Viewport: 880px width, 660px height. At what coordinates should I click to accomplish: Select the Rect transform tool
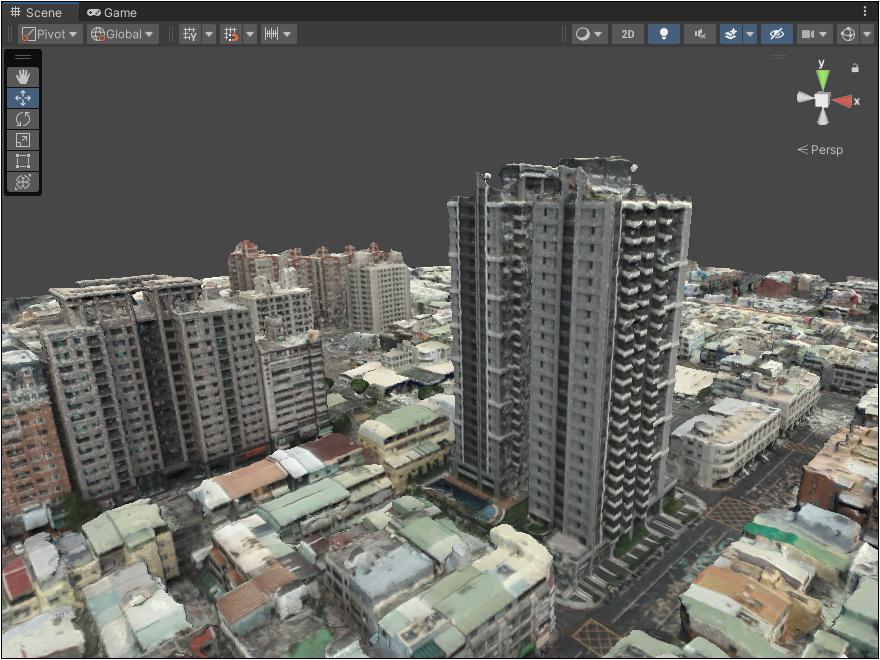(x=23, y=161)
